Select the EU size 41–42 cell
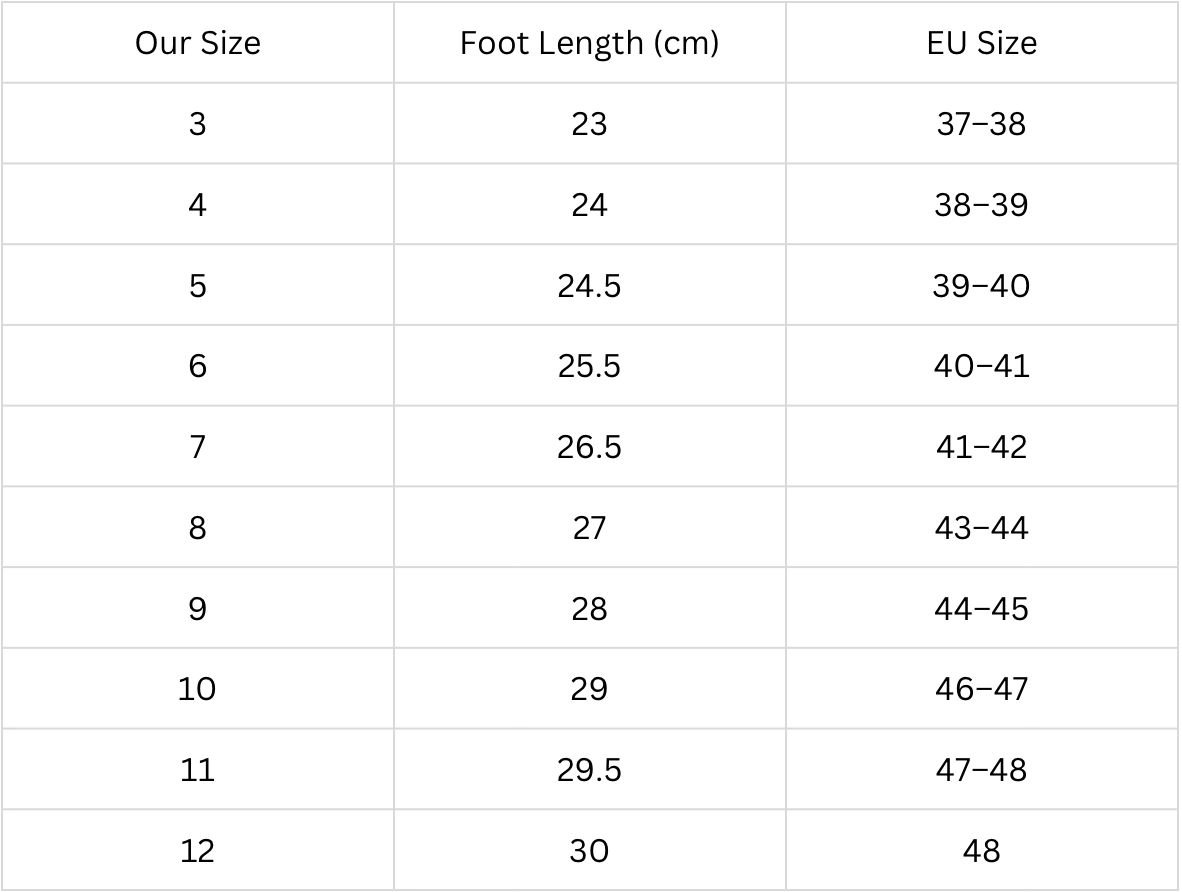Screen dimensions: 1182x892 click(x=981, y=447)
